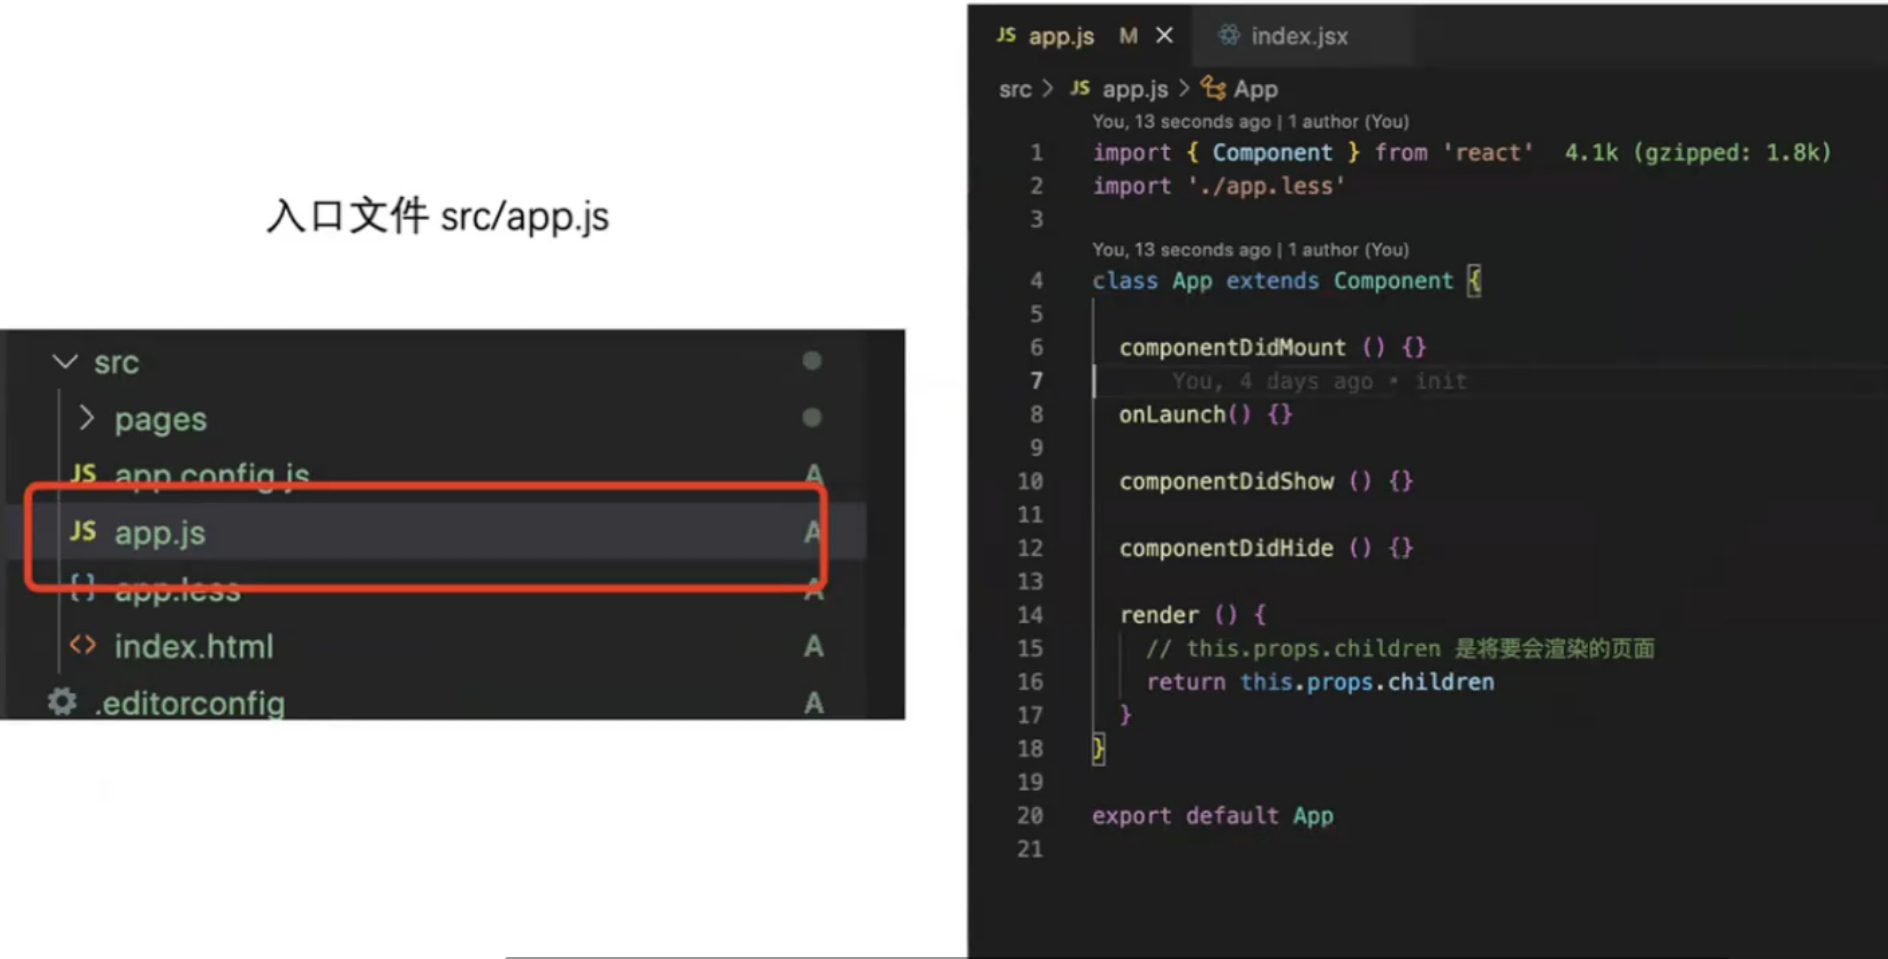Open index.html in the file tree
Screen dimensions: 1888x959
click(193, 647)
